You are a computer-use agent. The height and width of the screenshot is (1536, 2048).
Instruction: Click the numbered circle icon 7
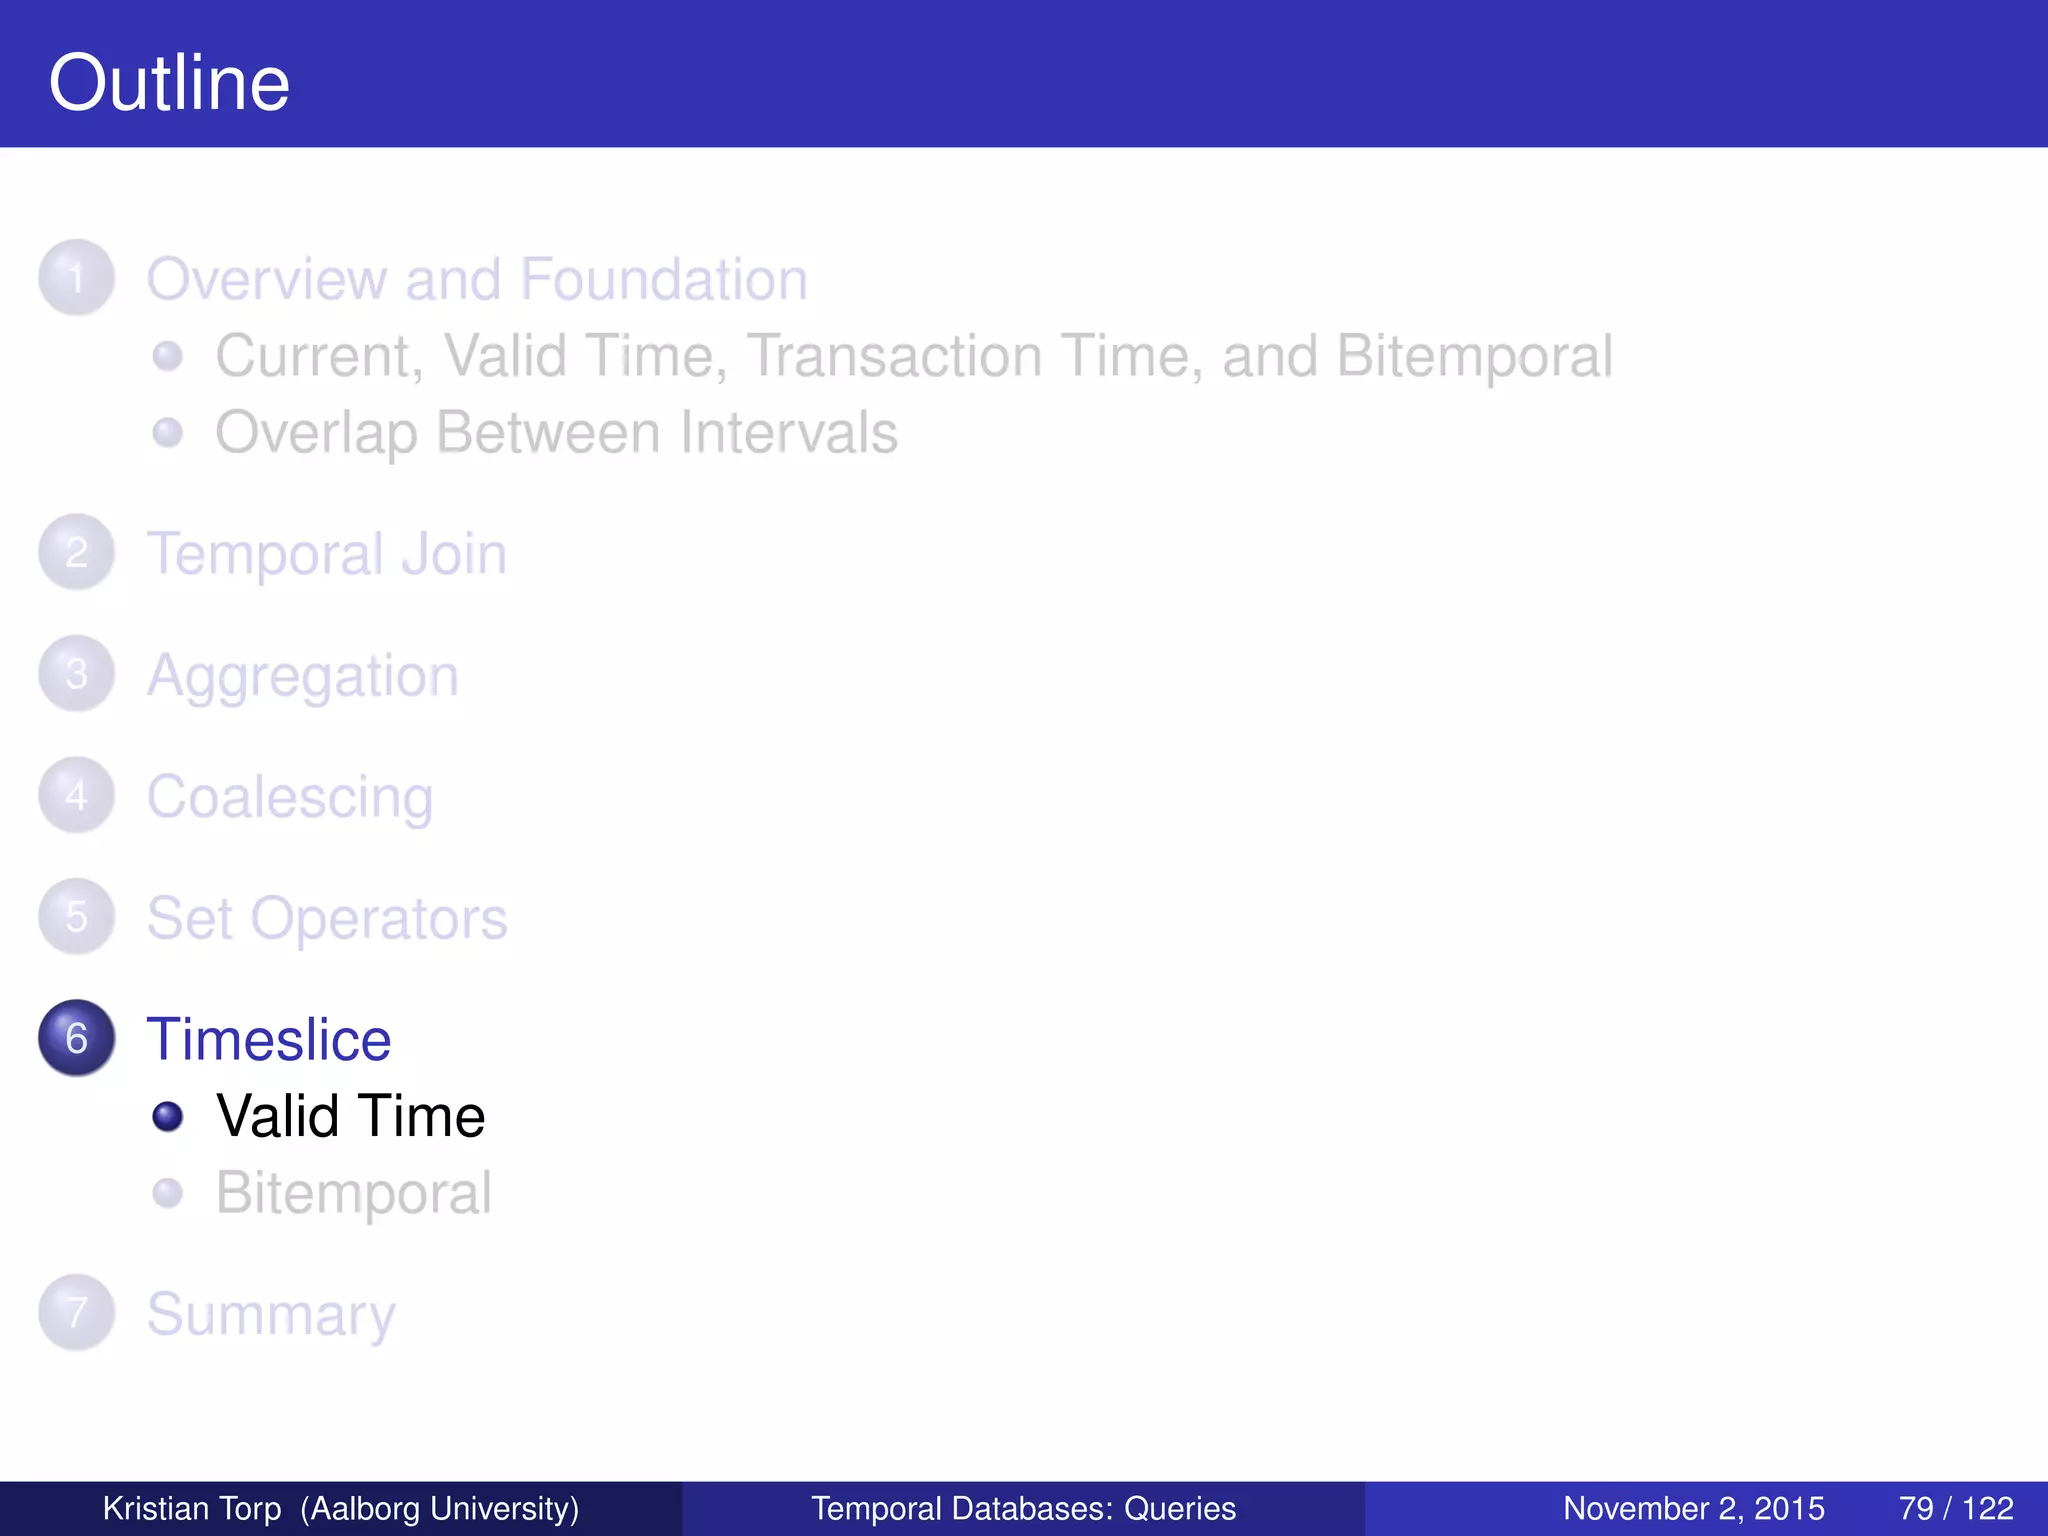click(x=76, y=1312)
